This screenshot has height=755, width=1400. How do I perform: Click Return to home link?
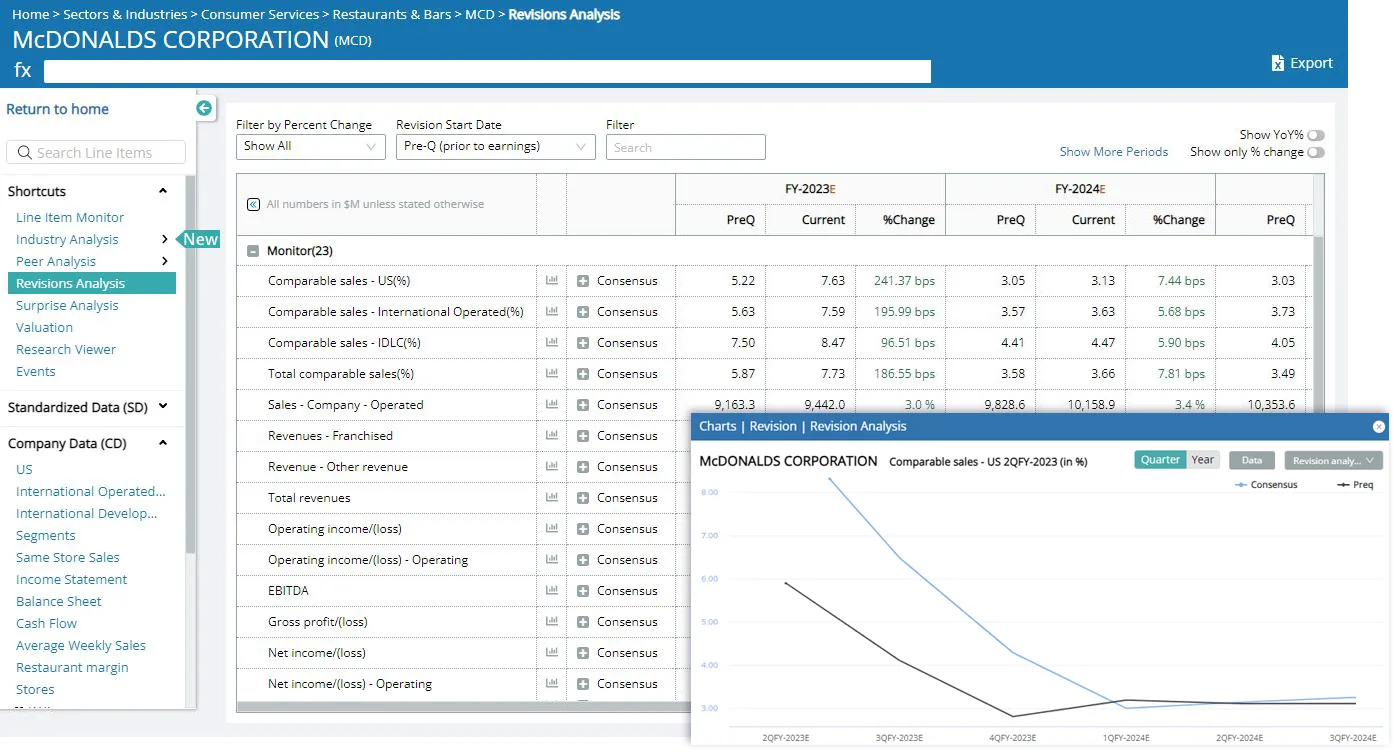(57, 109)
